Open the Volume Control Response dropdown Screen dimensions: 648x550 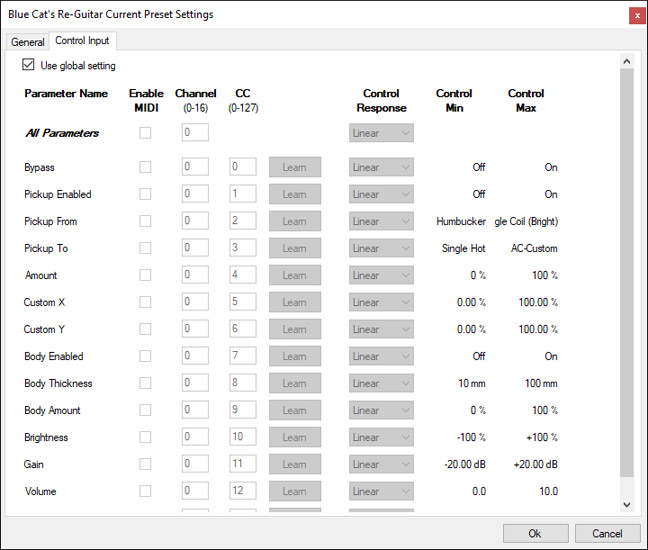point(381,491)
